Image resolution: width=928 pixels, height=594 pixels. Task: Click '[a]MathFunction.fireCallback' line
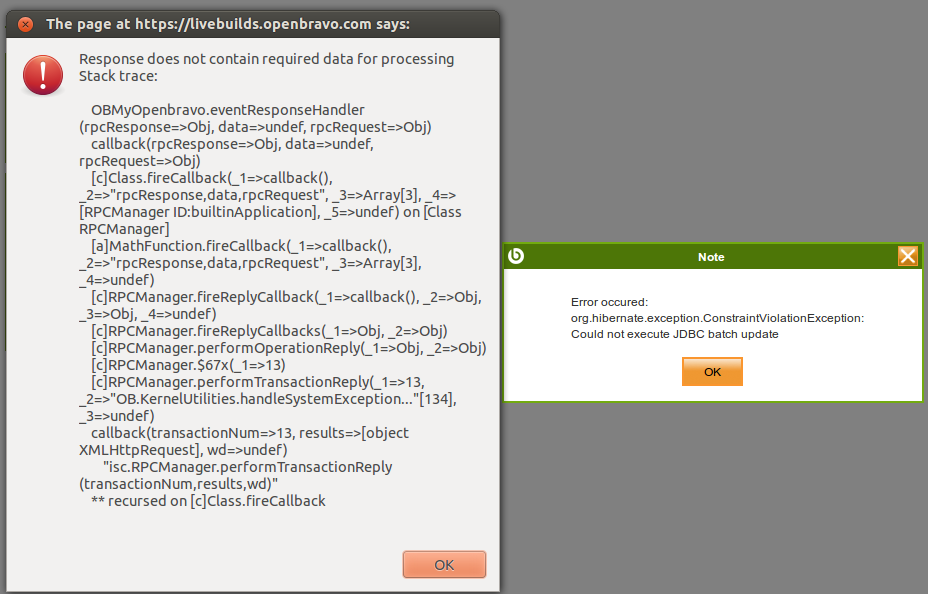pos(241,246)
